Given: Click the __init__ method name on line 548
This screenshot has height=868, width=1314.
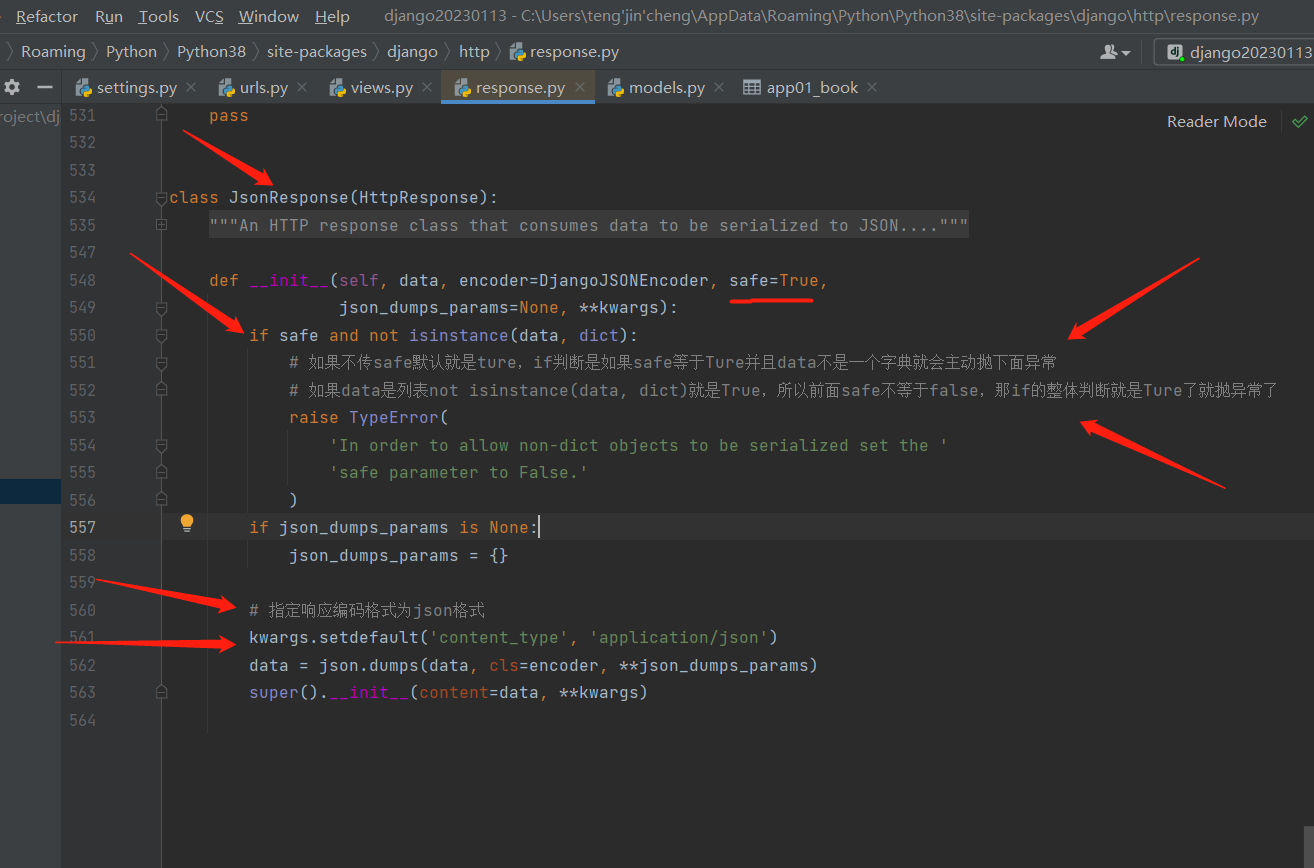Looking at the screenshot, I should tap(289, 281).
